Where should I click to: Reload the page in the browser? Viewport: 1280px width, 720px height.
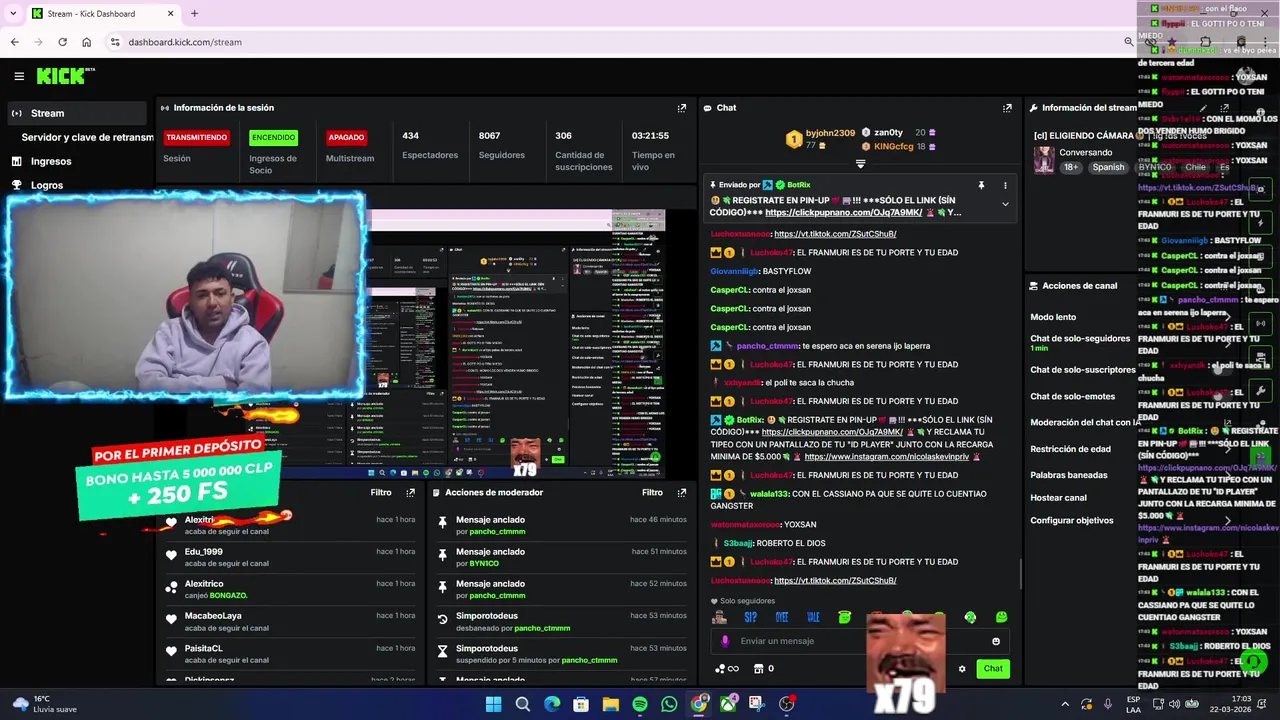62,42
